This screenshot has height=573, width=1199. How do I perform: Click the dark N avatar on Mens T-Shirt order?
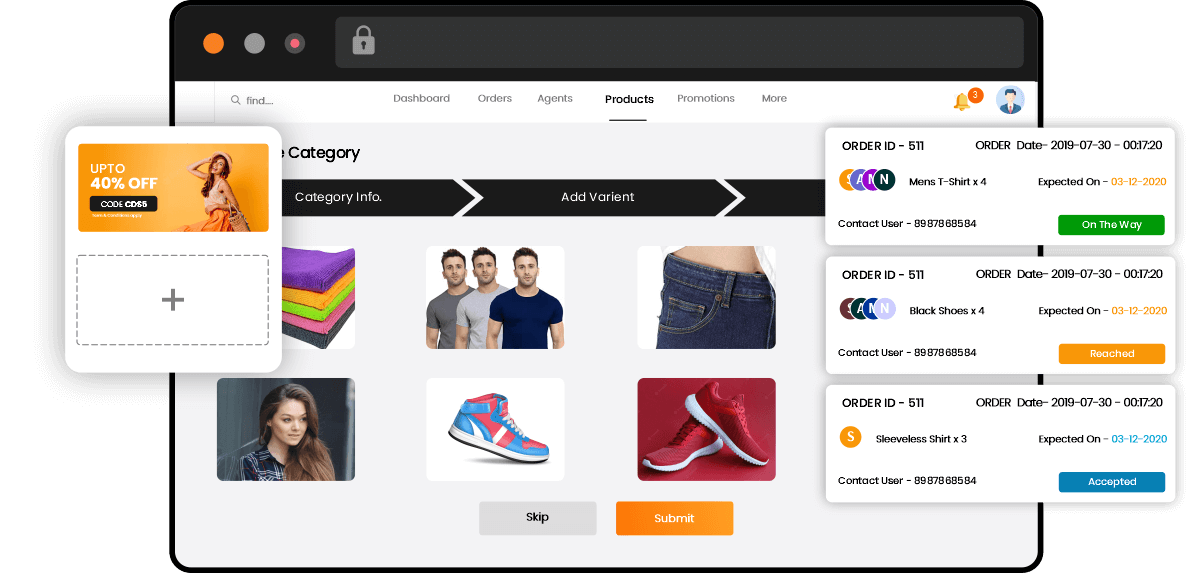click(885, 181)
